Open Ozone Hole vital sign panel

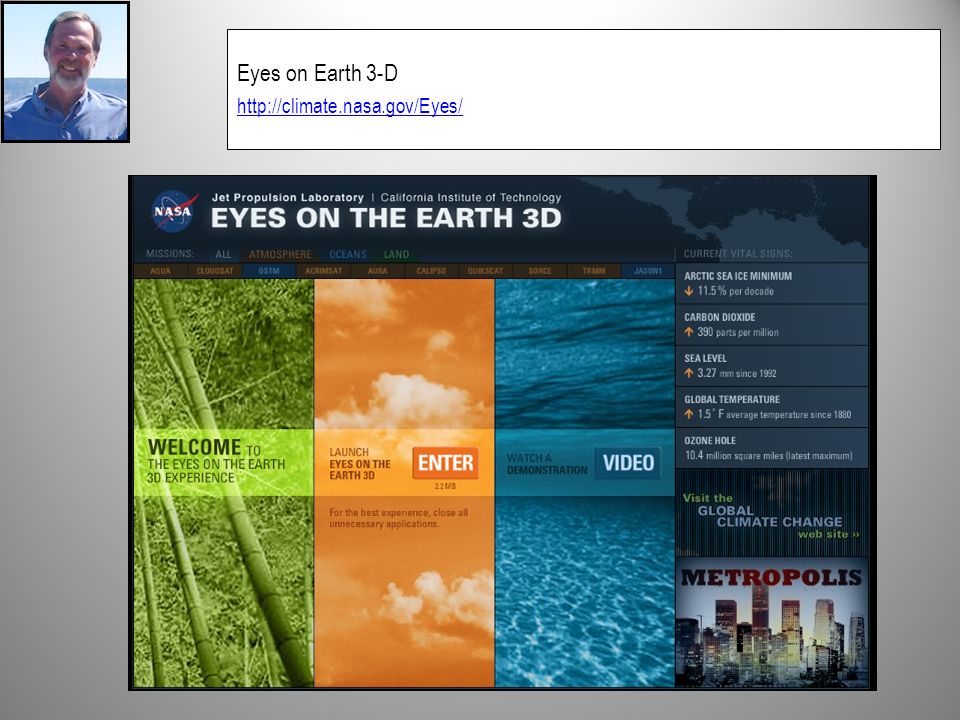pyautogui.click(x=771, y=448)
